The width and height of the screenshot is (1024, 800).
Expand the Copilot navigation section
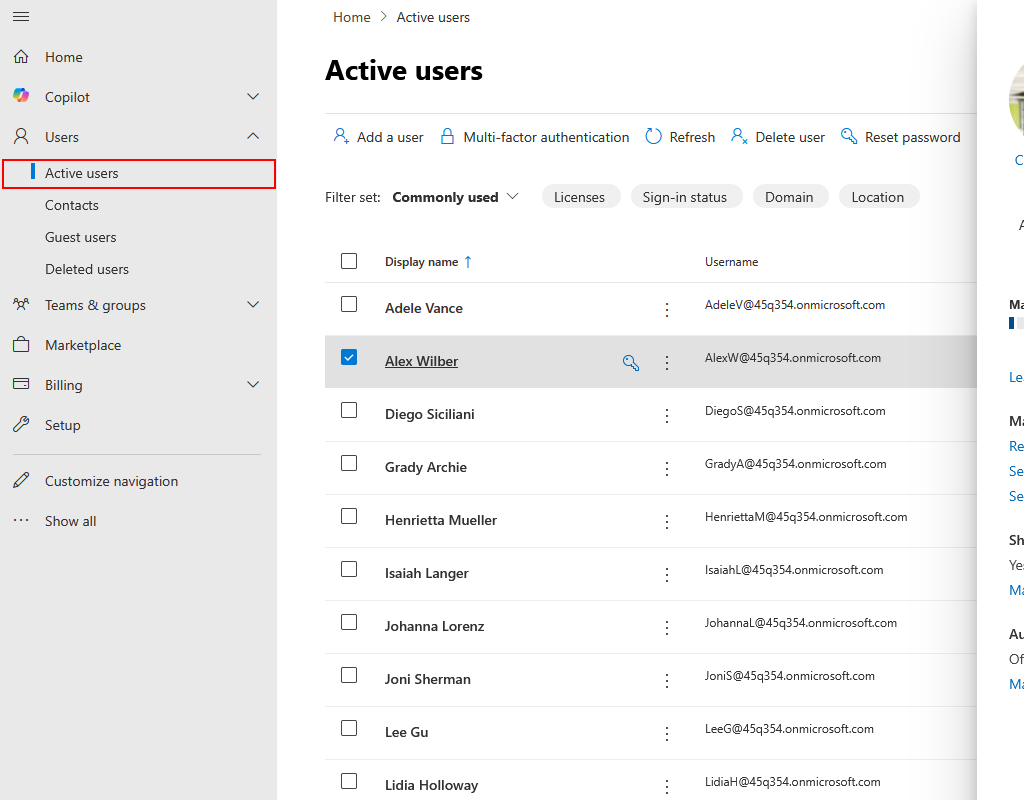[253, 97]
